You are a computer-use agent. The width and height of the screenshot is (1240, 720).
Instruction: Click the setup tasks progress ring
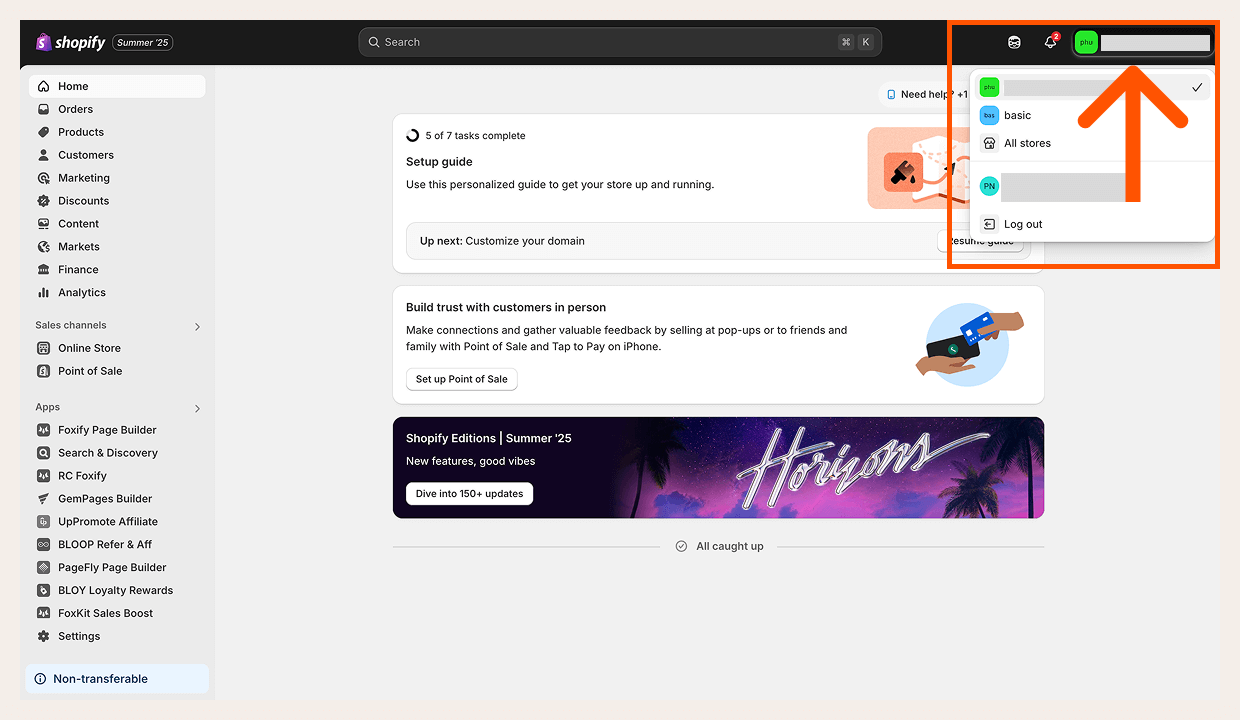coord(413,135)
